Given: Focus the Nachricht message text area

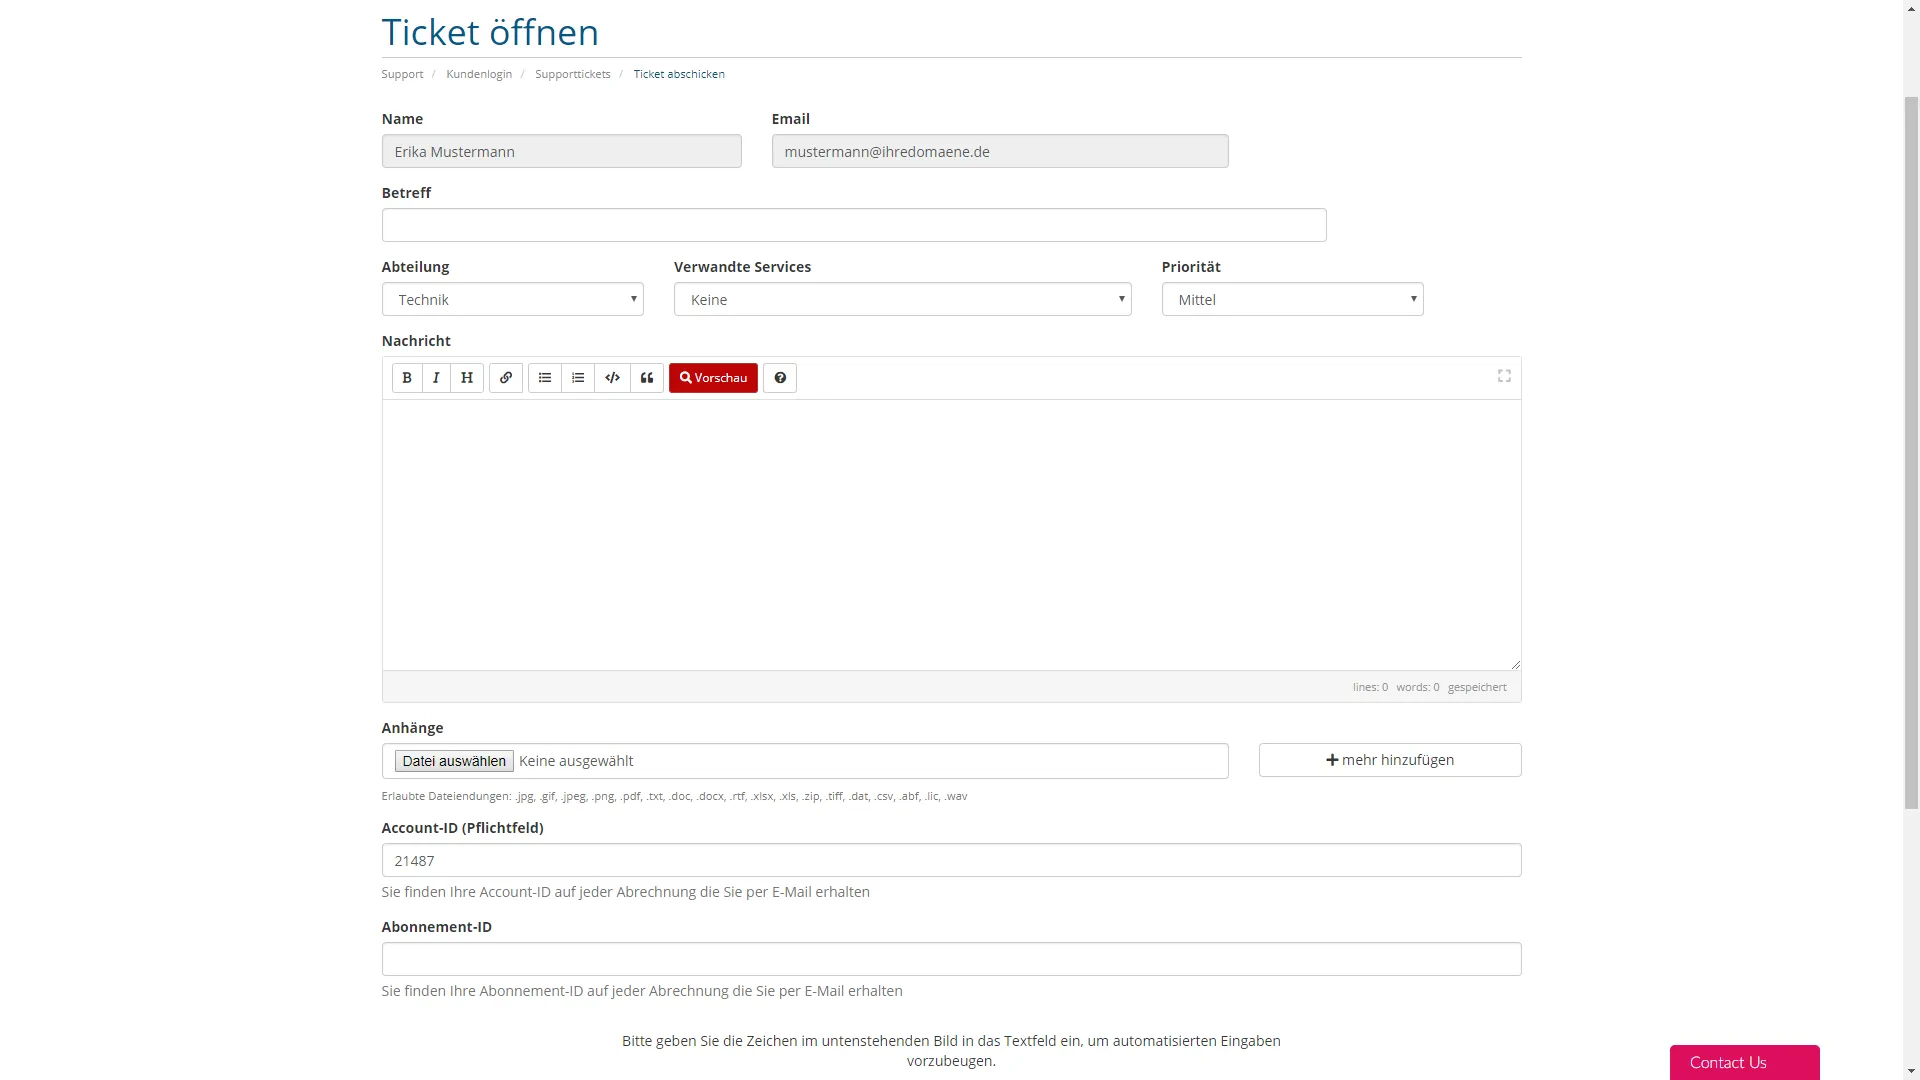Looking at the screenshot, I should pos(952,535).
